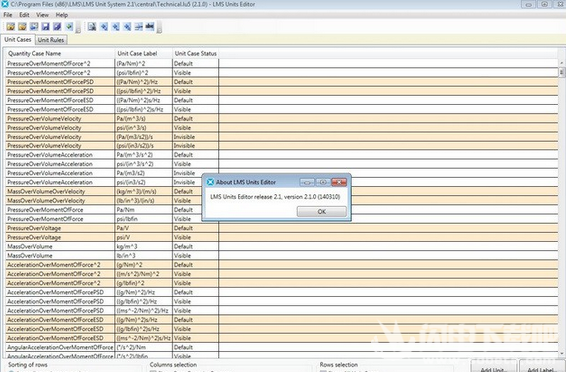Viewport: 566px width, 372px height.
Task: Close the About LMS Units Editor dialog
Action: click(x=339, y=182)
